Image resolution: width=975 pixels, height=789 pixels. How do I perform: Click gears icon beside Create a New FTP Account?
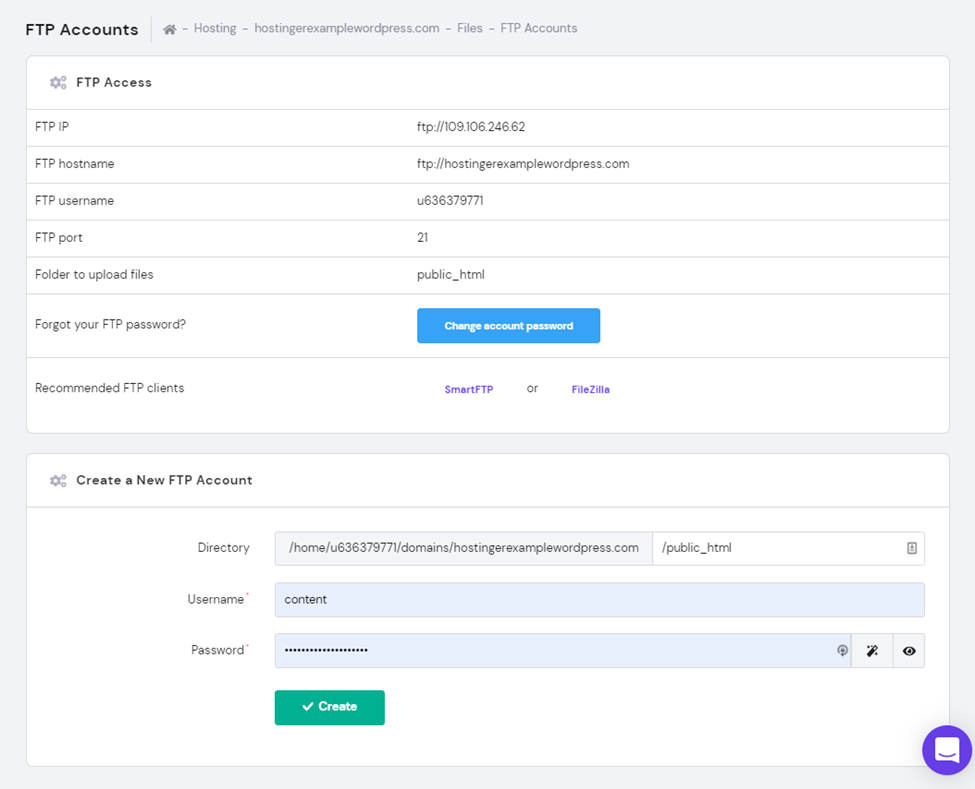coord(58,481)
